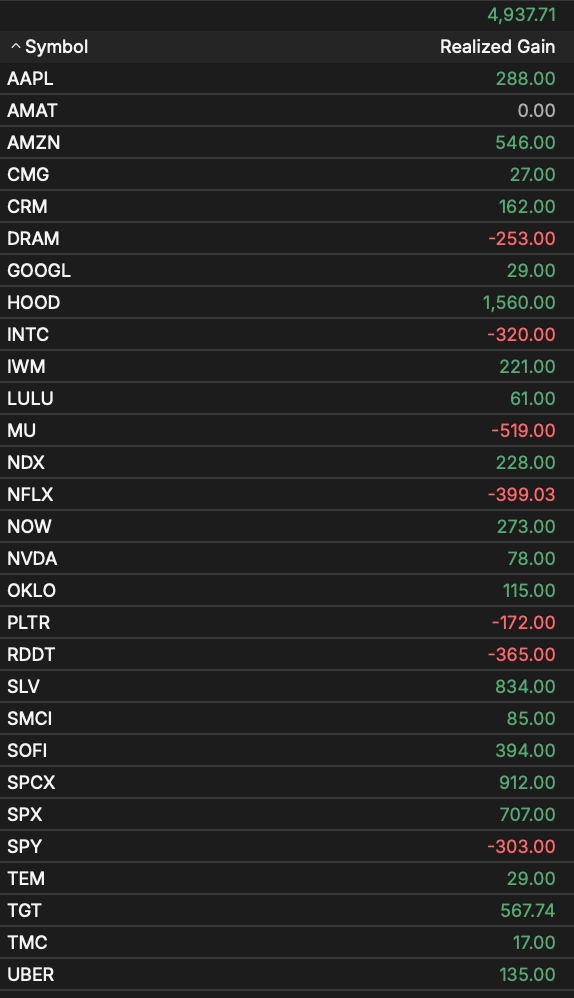Click the total realized gain 4,937.71
Screen dimensions: 574x998
(x=521, y=15)
